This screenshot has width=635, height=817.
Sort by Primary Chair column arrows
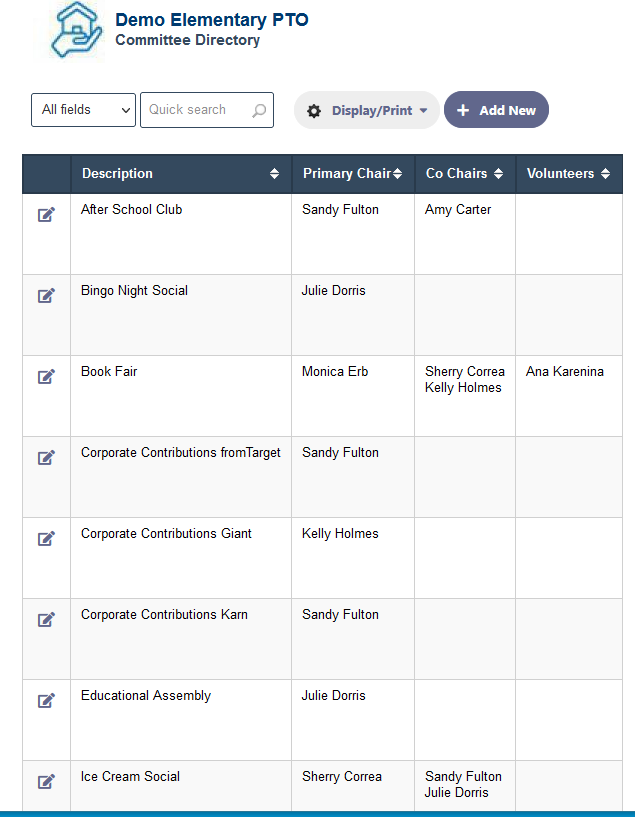[x=397, y=174]
